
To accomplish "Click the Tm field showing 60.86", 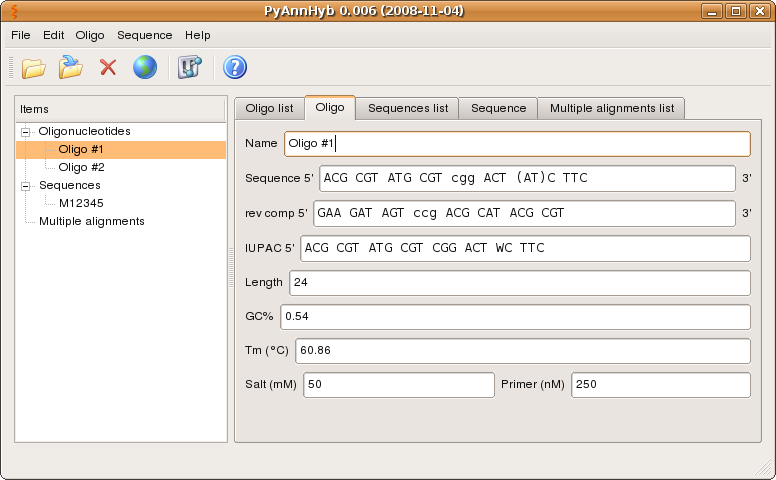I will (523, 351).
